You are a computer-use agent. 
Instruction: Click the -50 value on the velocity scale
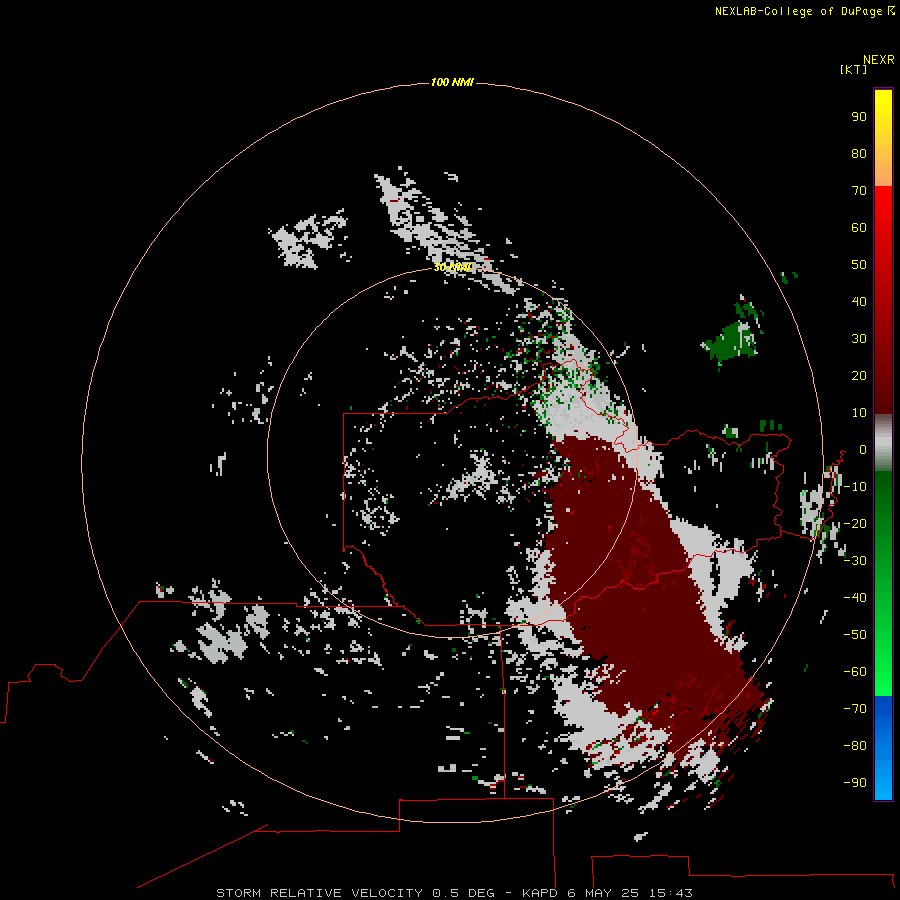click(x=855, y=635)
